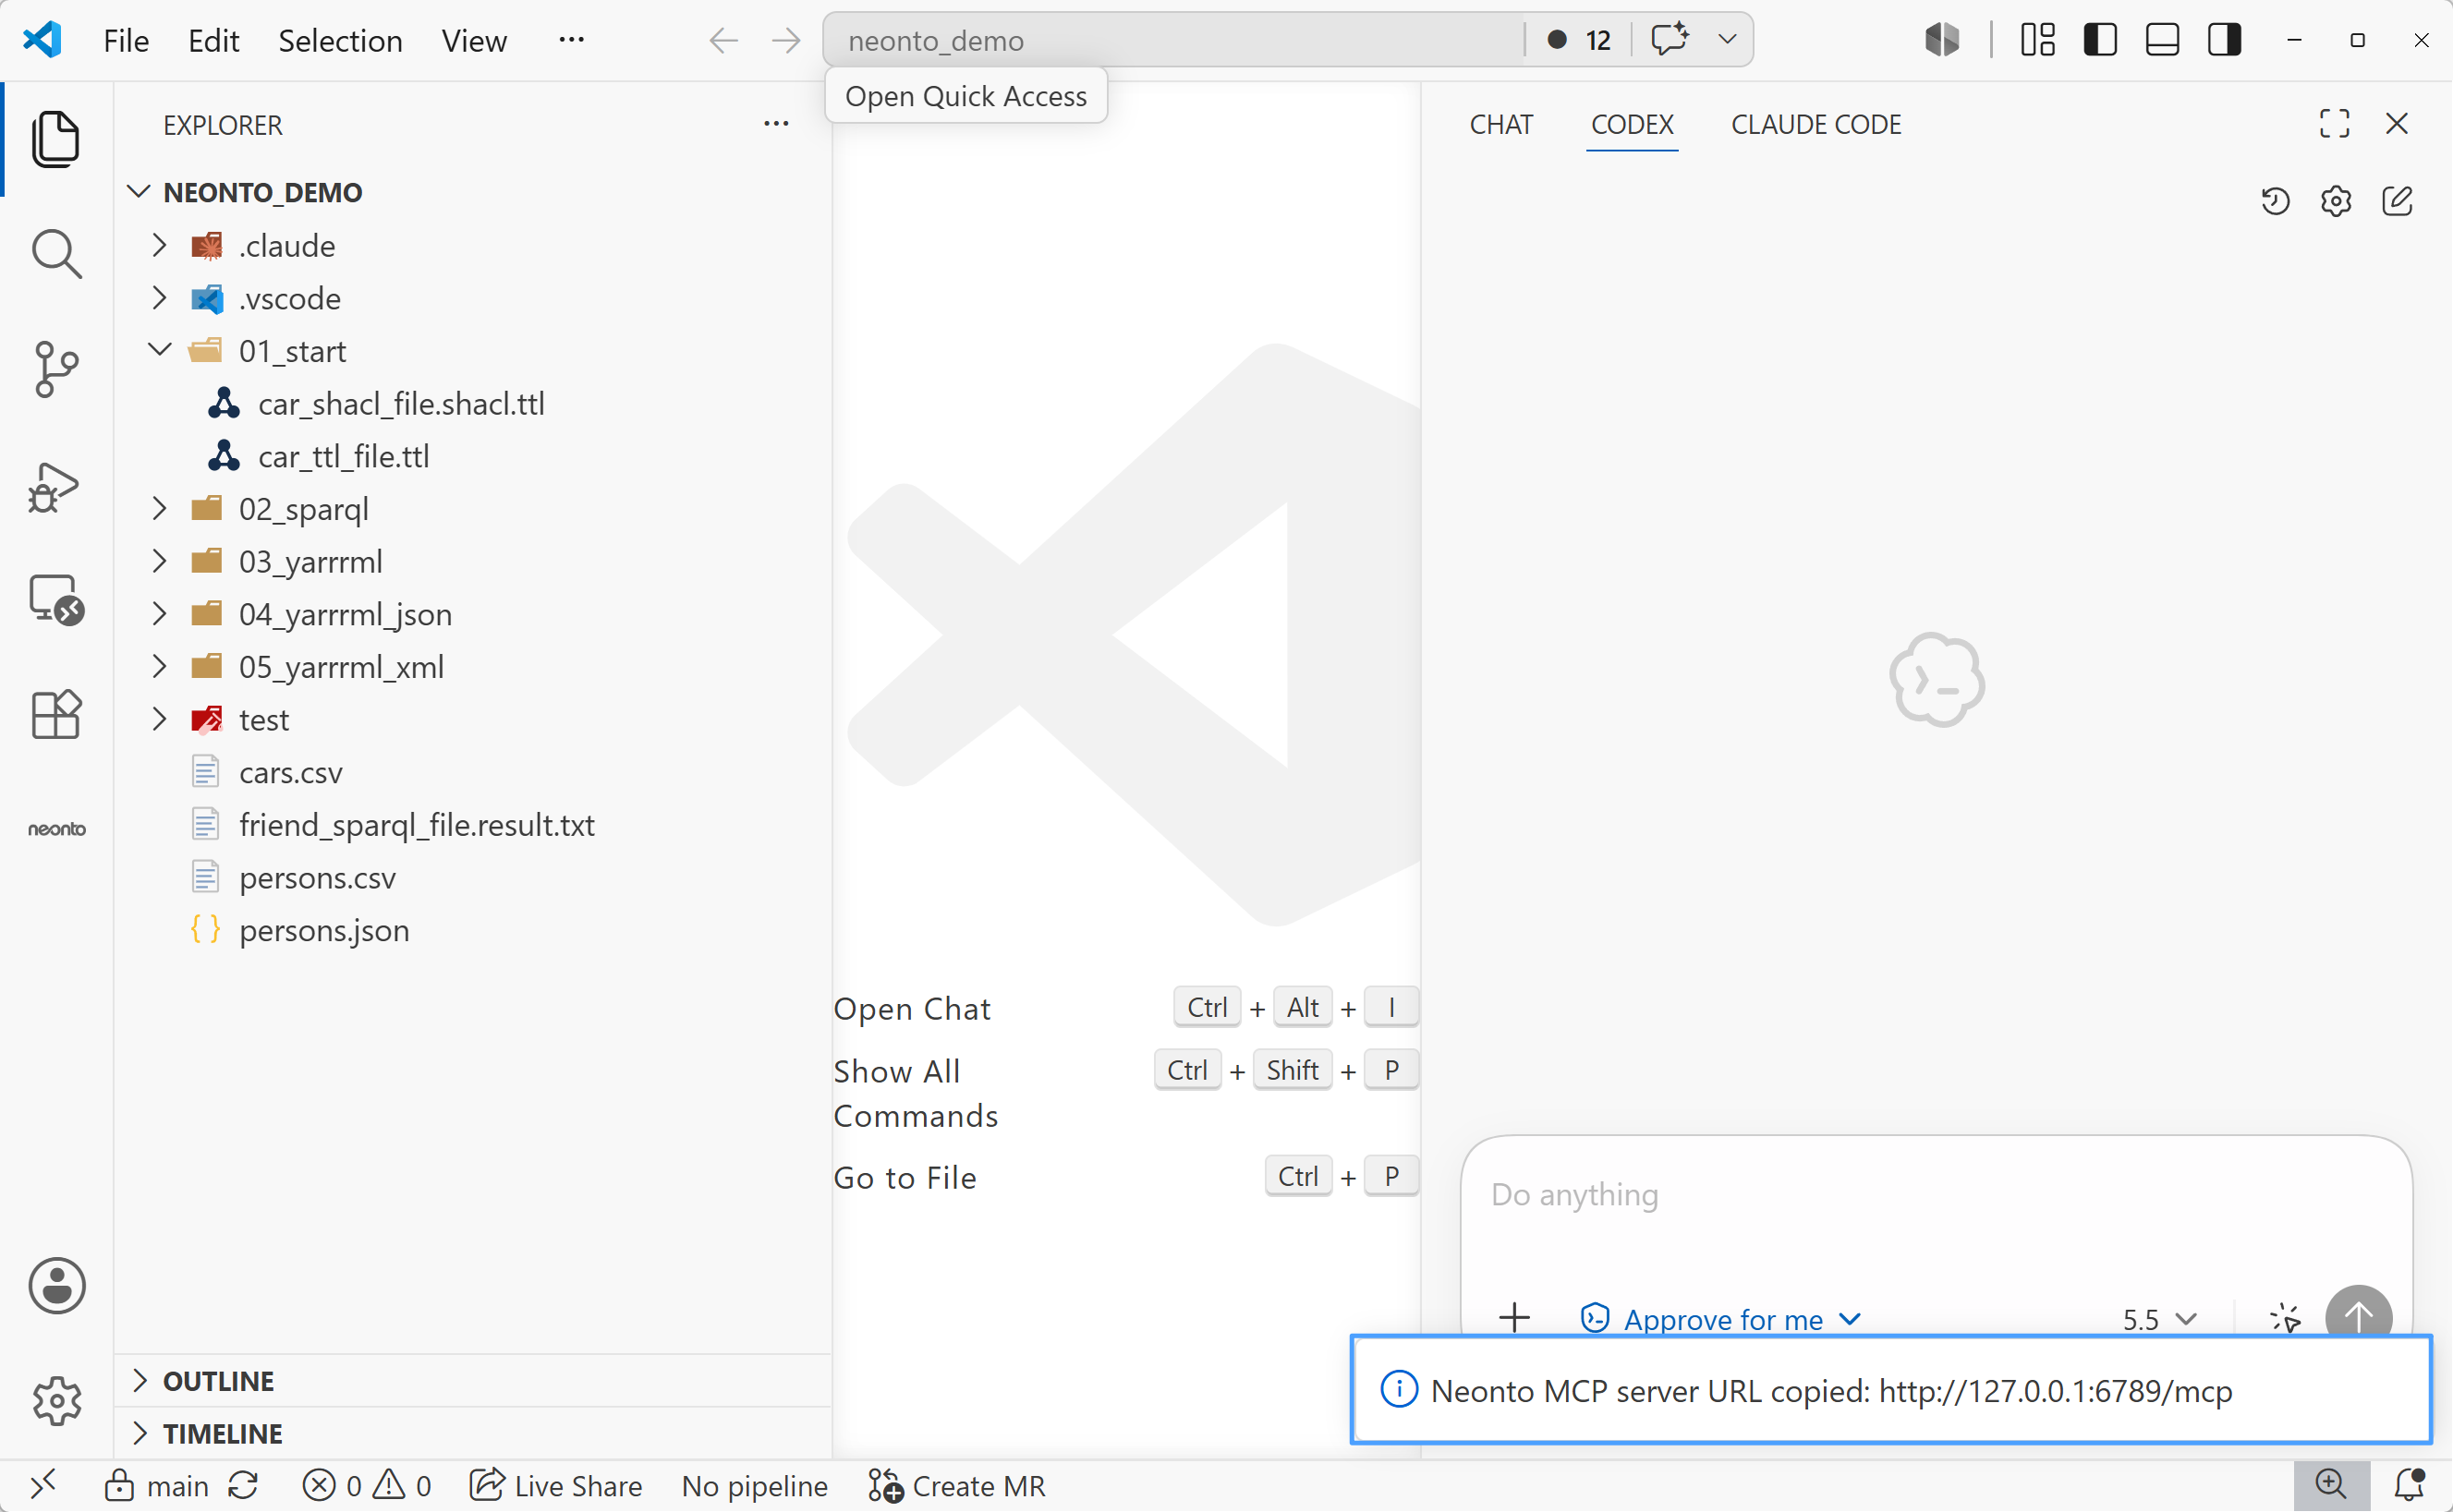Switch to the CLAUDE CODE tab

point(1816,125)
